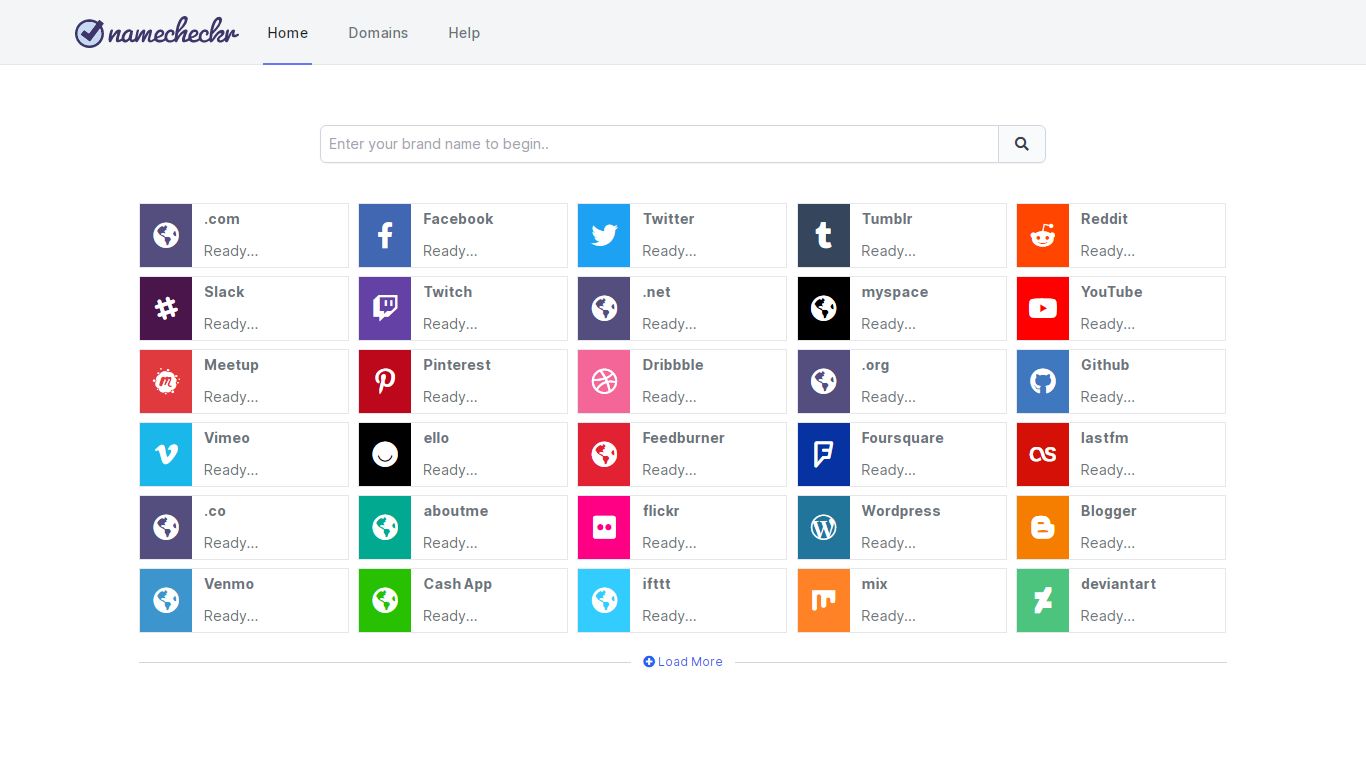Click Ready status under mix

click(x=889, y=616)
